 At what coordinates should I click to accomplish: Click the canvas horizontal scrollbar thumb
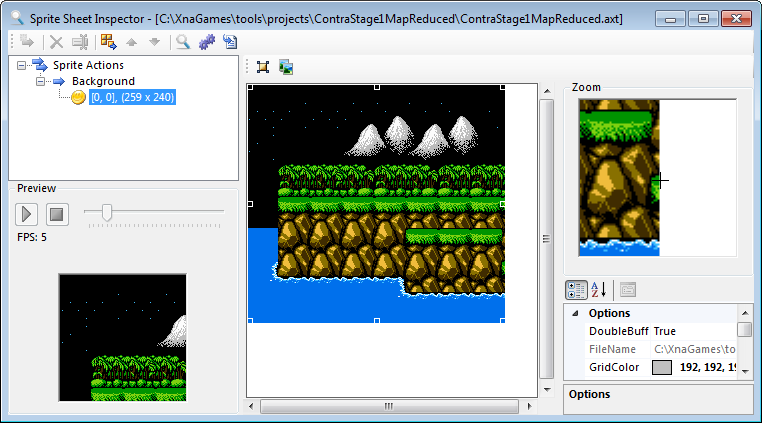click(x=389, y=406)
